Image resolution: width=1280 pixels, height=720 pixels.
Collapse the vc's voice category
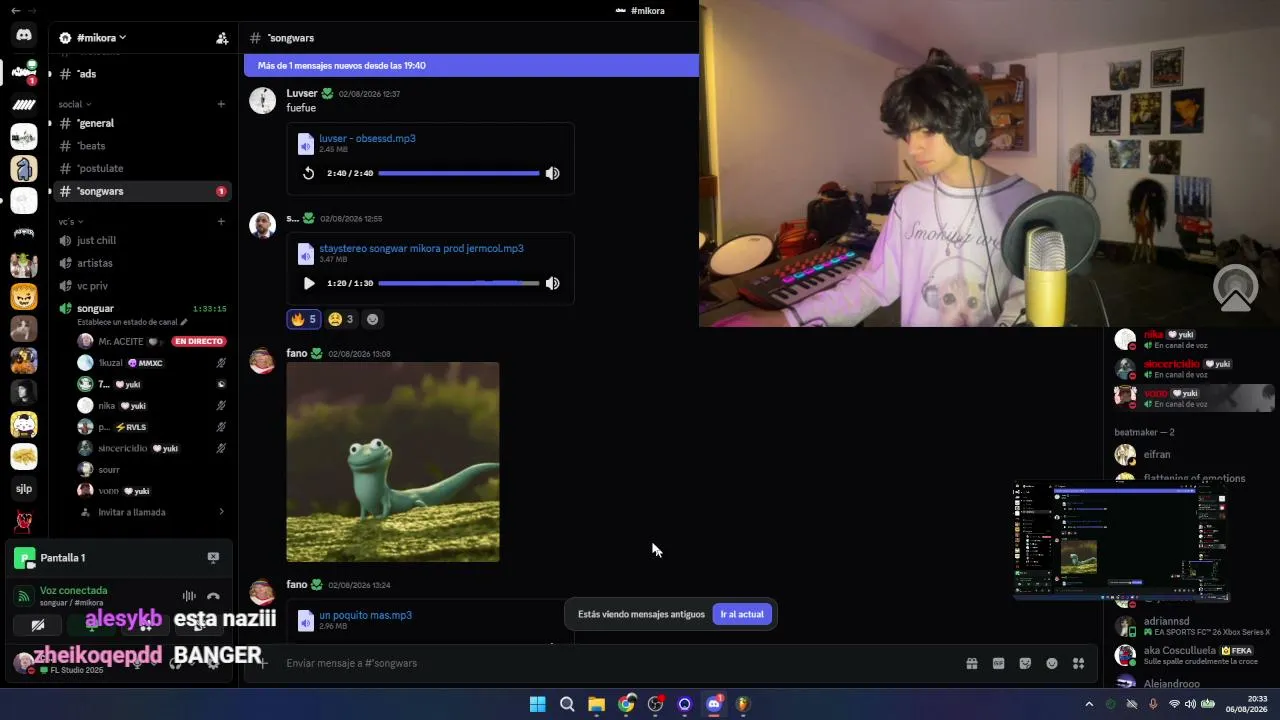click(70, 221)
